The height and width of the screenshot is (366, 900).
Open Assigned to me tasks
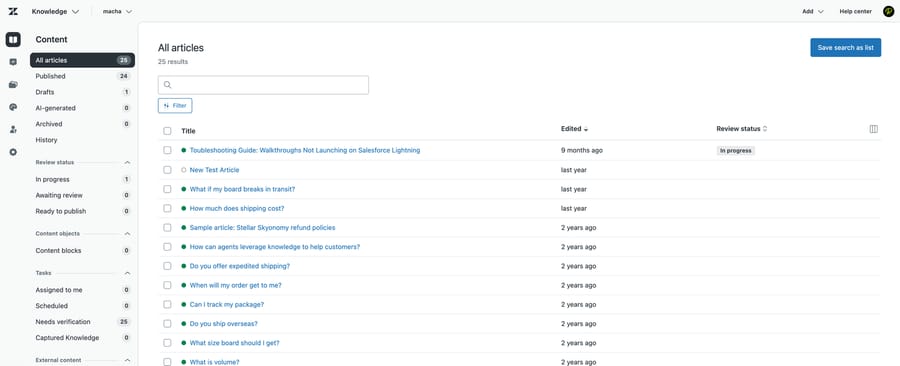(x=83, y=290)
